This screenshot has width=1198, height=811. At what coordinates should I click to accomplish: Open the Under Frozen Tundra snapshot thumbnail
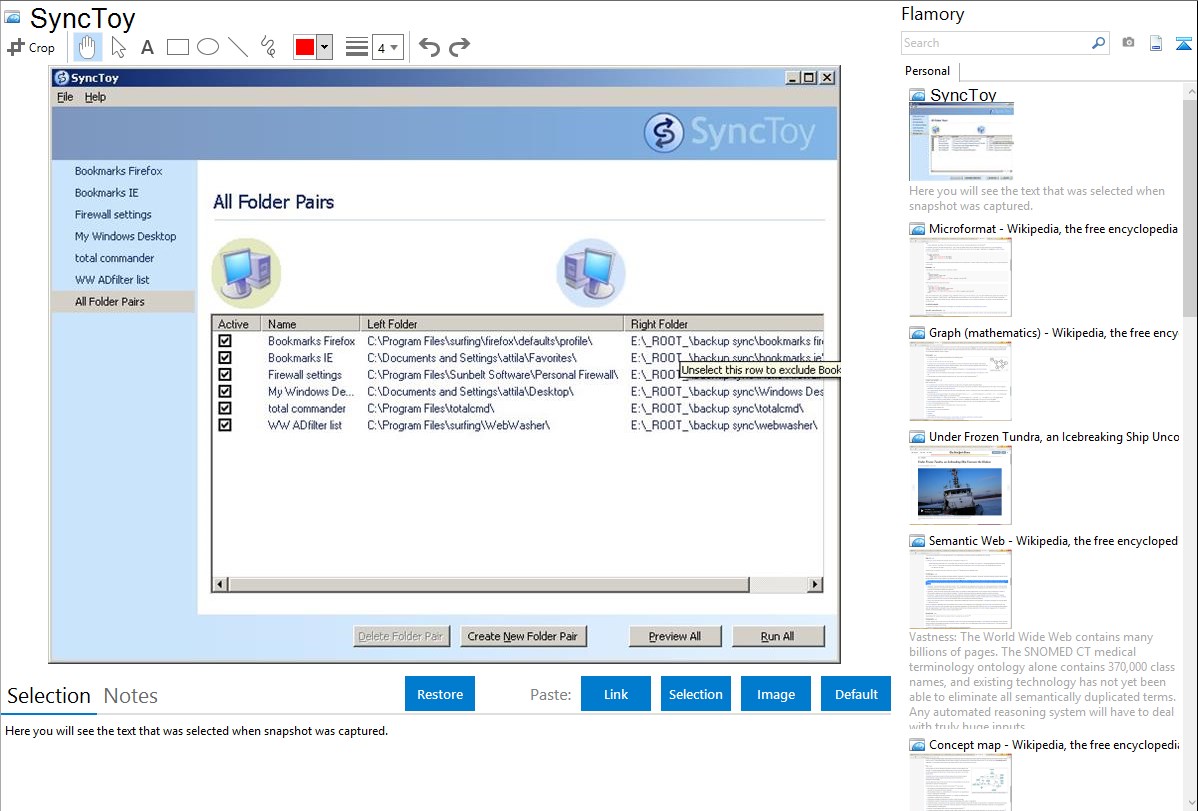point(960,485)
